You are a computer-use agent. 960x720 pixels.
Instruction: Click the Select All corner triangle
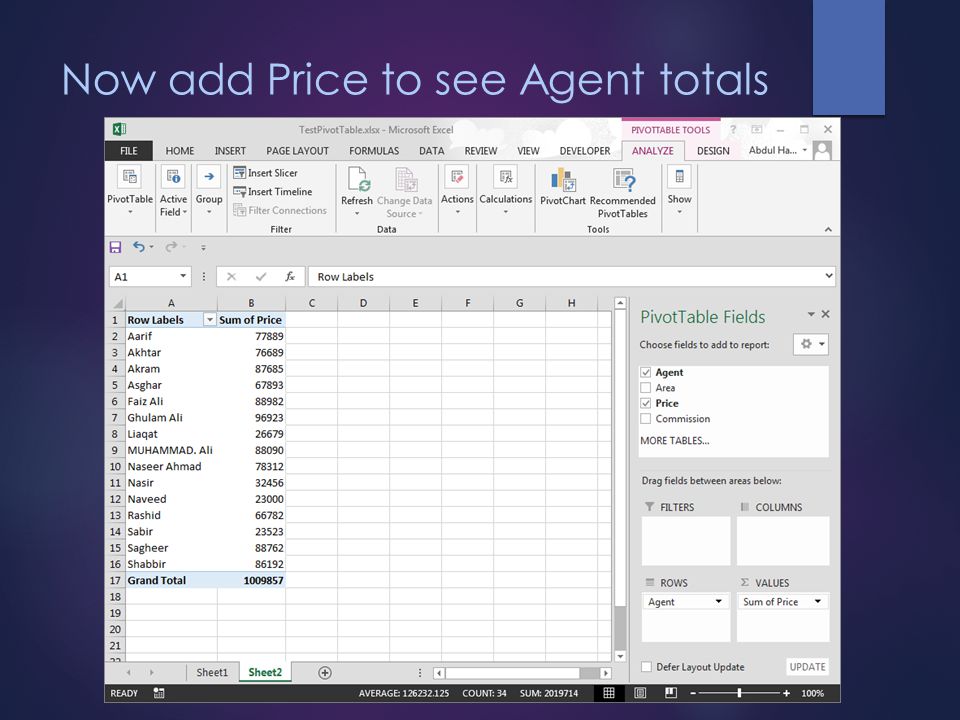coord(118,304)
